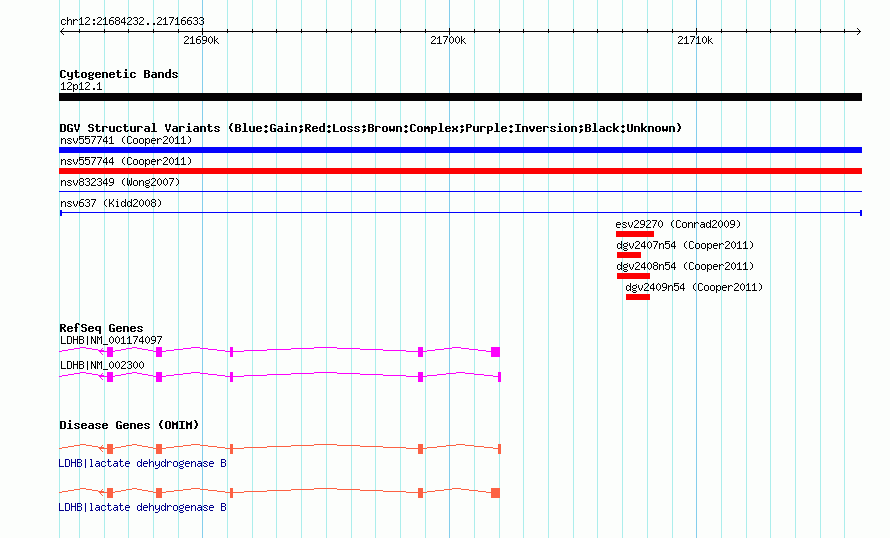Open the dgv2407n54 (Cooper2011) variant label
The image size is (890, 538).
(x=685, y=245)
